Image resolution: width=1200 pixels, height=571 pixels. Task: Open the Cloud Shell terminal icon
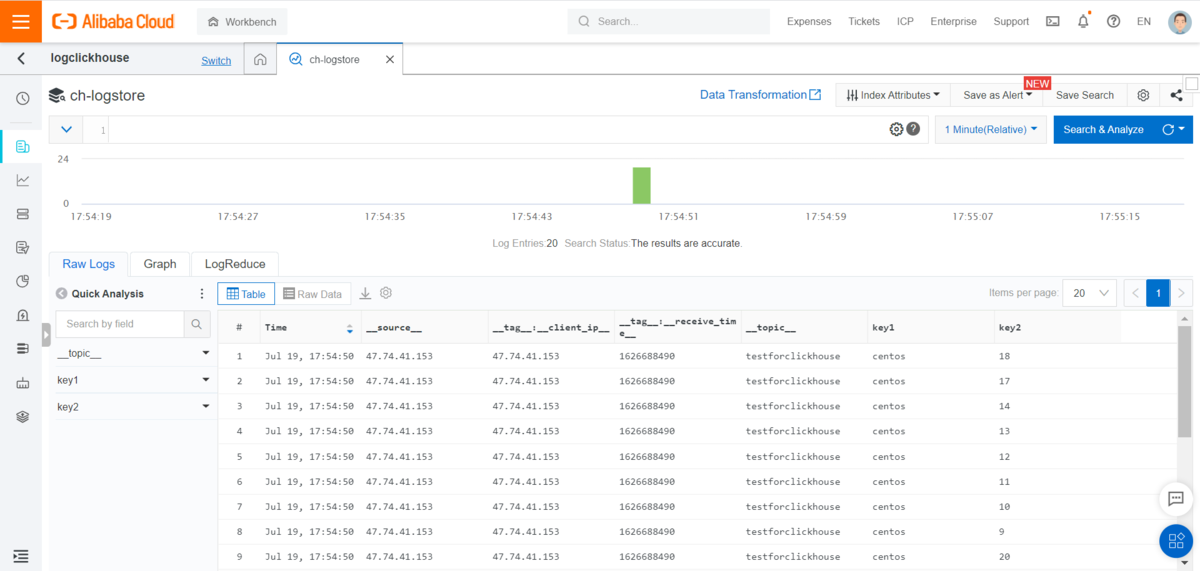click(x=1052, y=21)
